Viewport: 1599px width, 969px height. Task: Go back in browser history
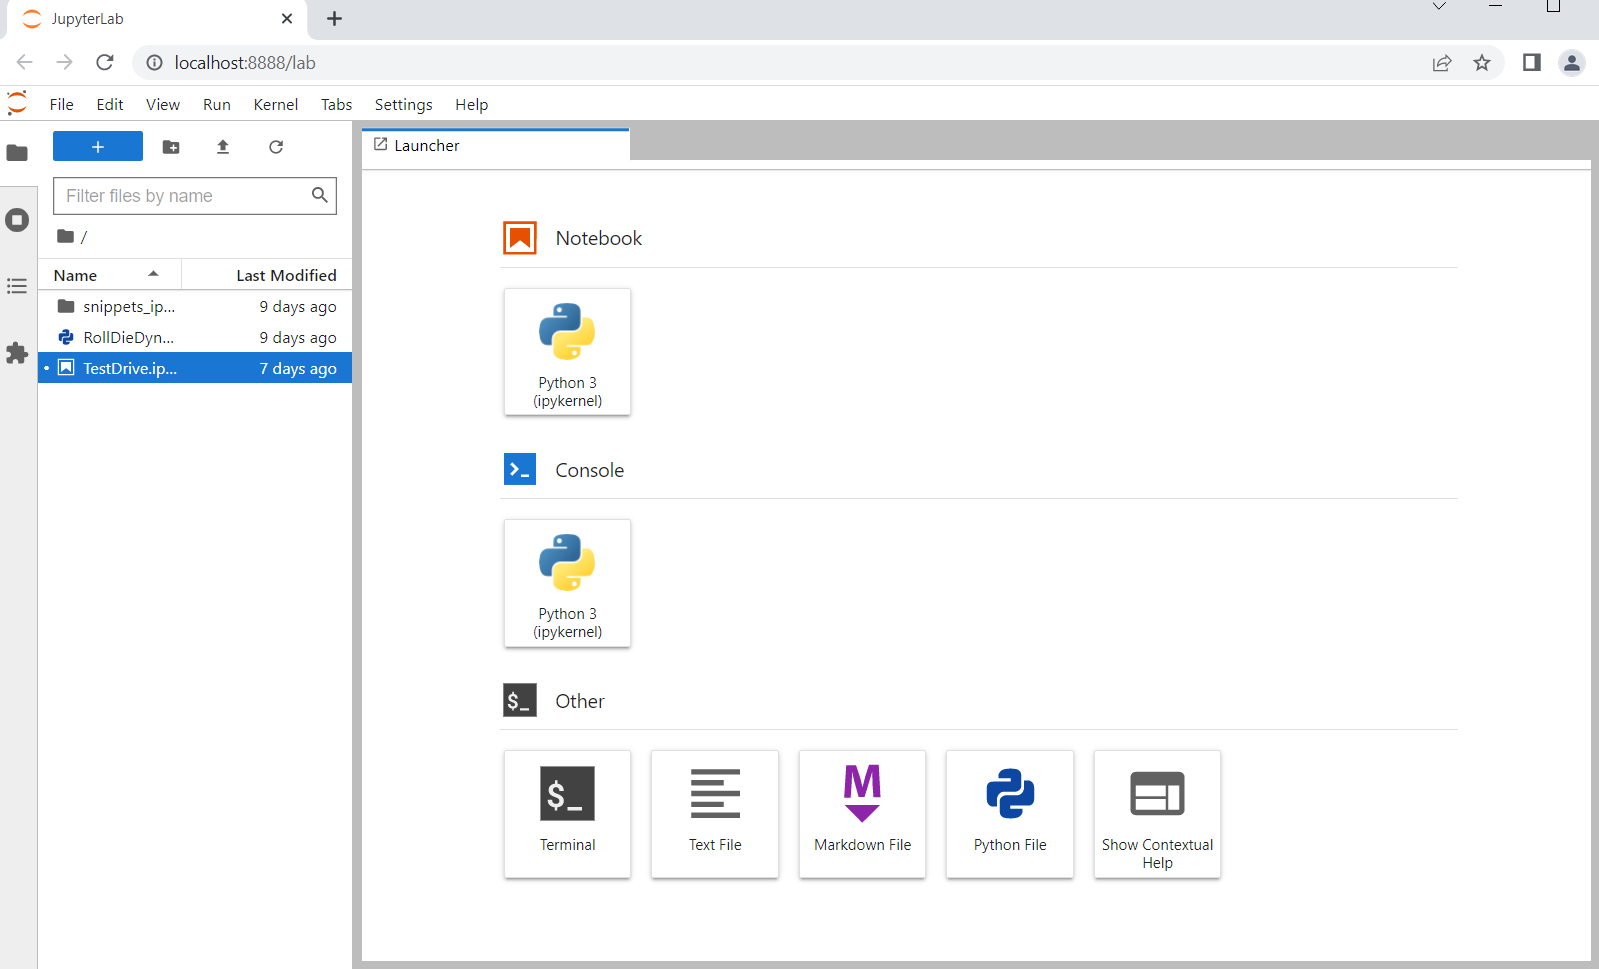(x=25, y=62)
